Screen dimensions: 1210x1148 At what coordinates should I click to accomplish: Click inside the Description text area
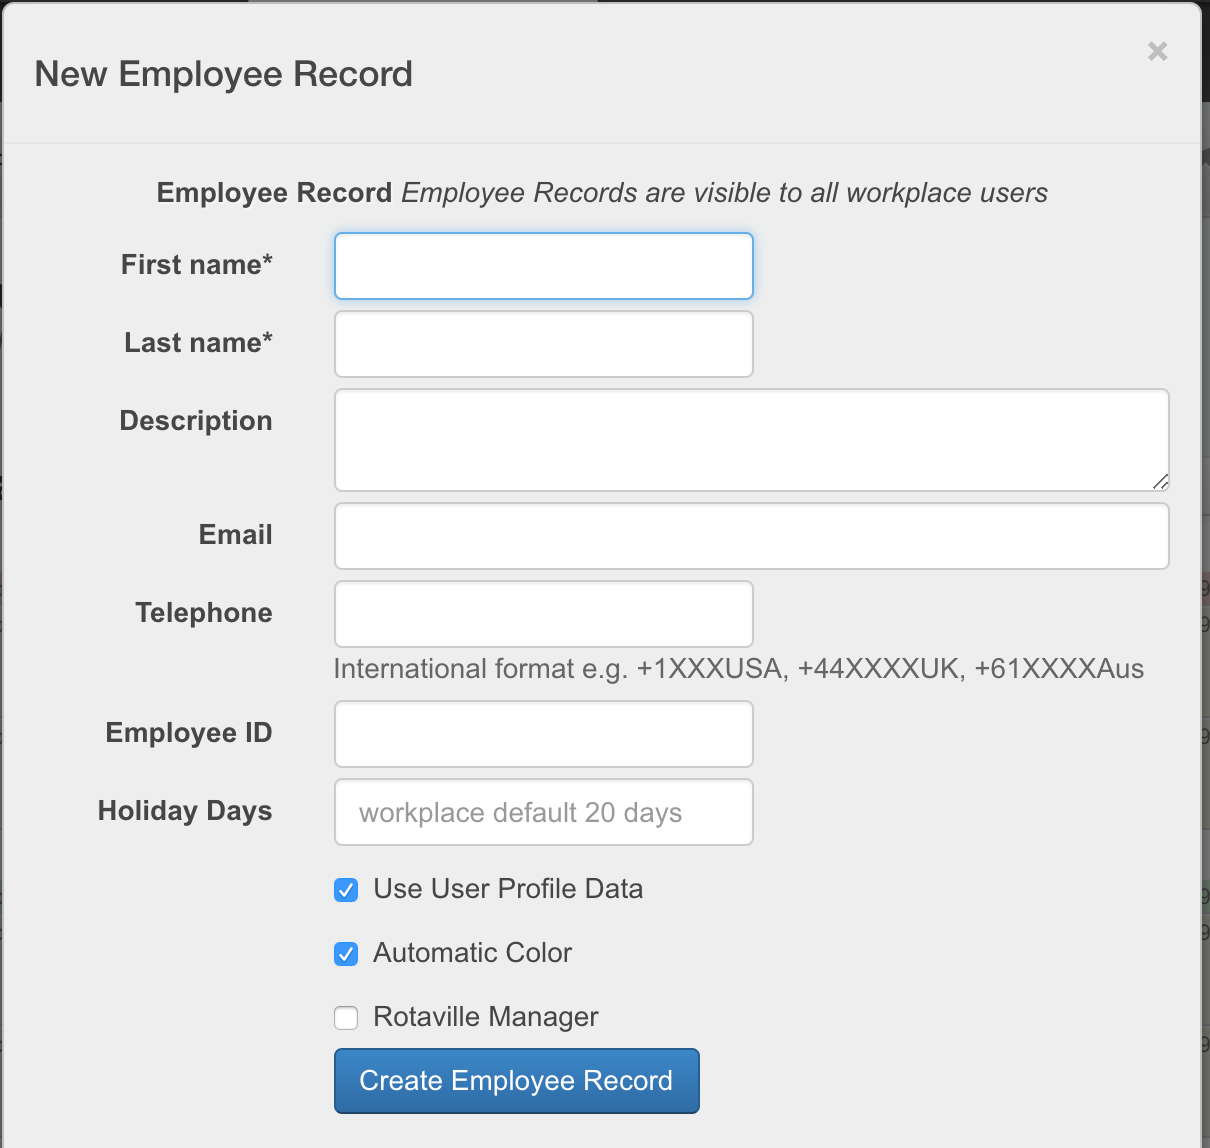tap(751, 440)
